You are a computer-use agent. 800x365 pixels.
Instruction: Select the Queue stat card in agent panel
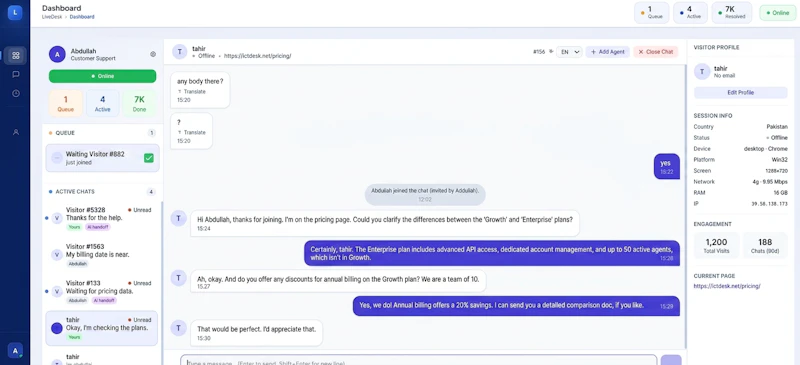click(x=66, y=104)
